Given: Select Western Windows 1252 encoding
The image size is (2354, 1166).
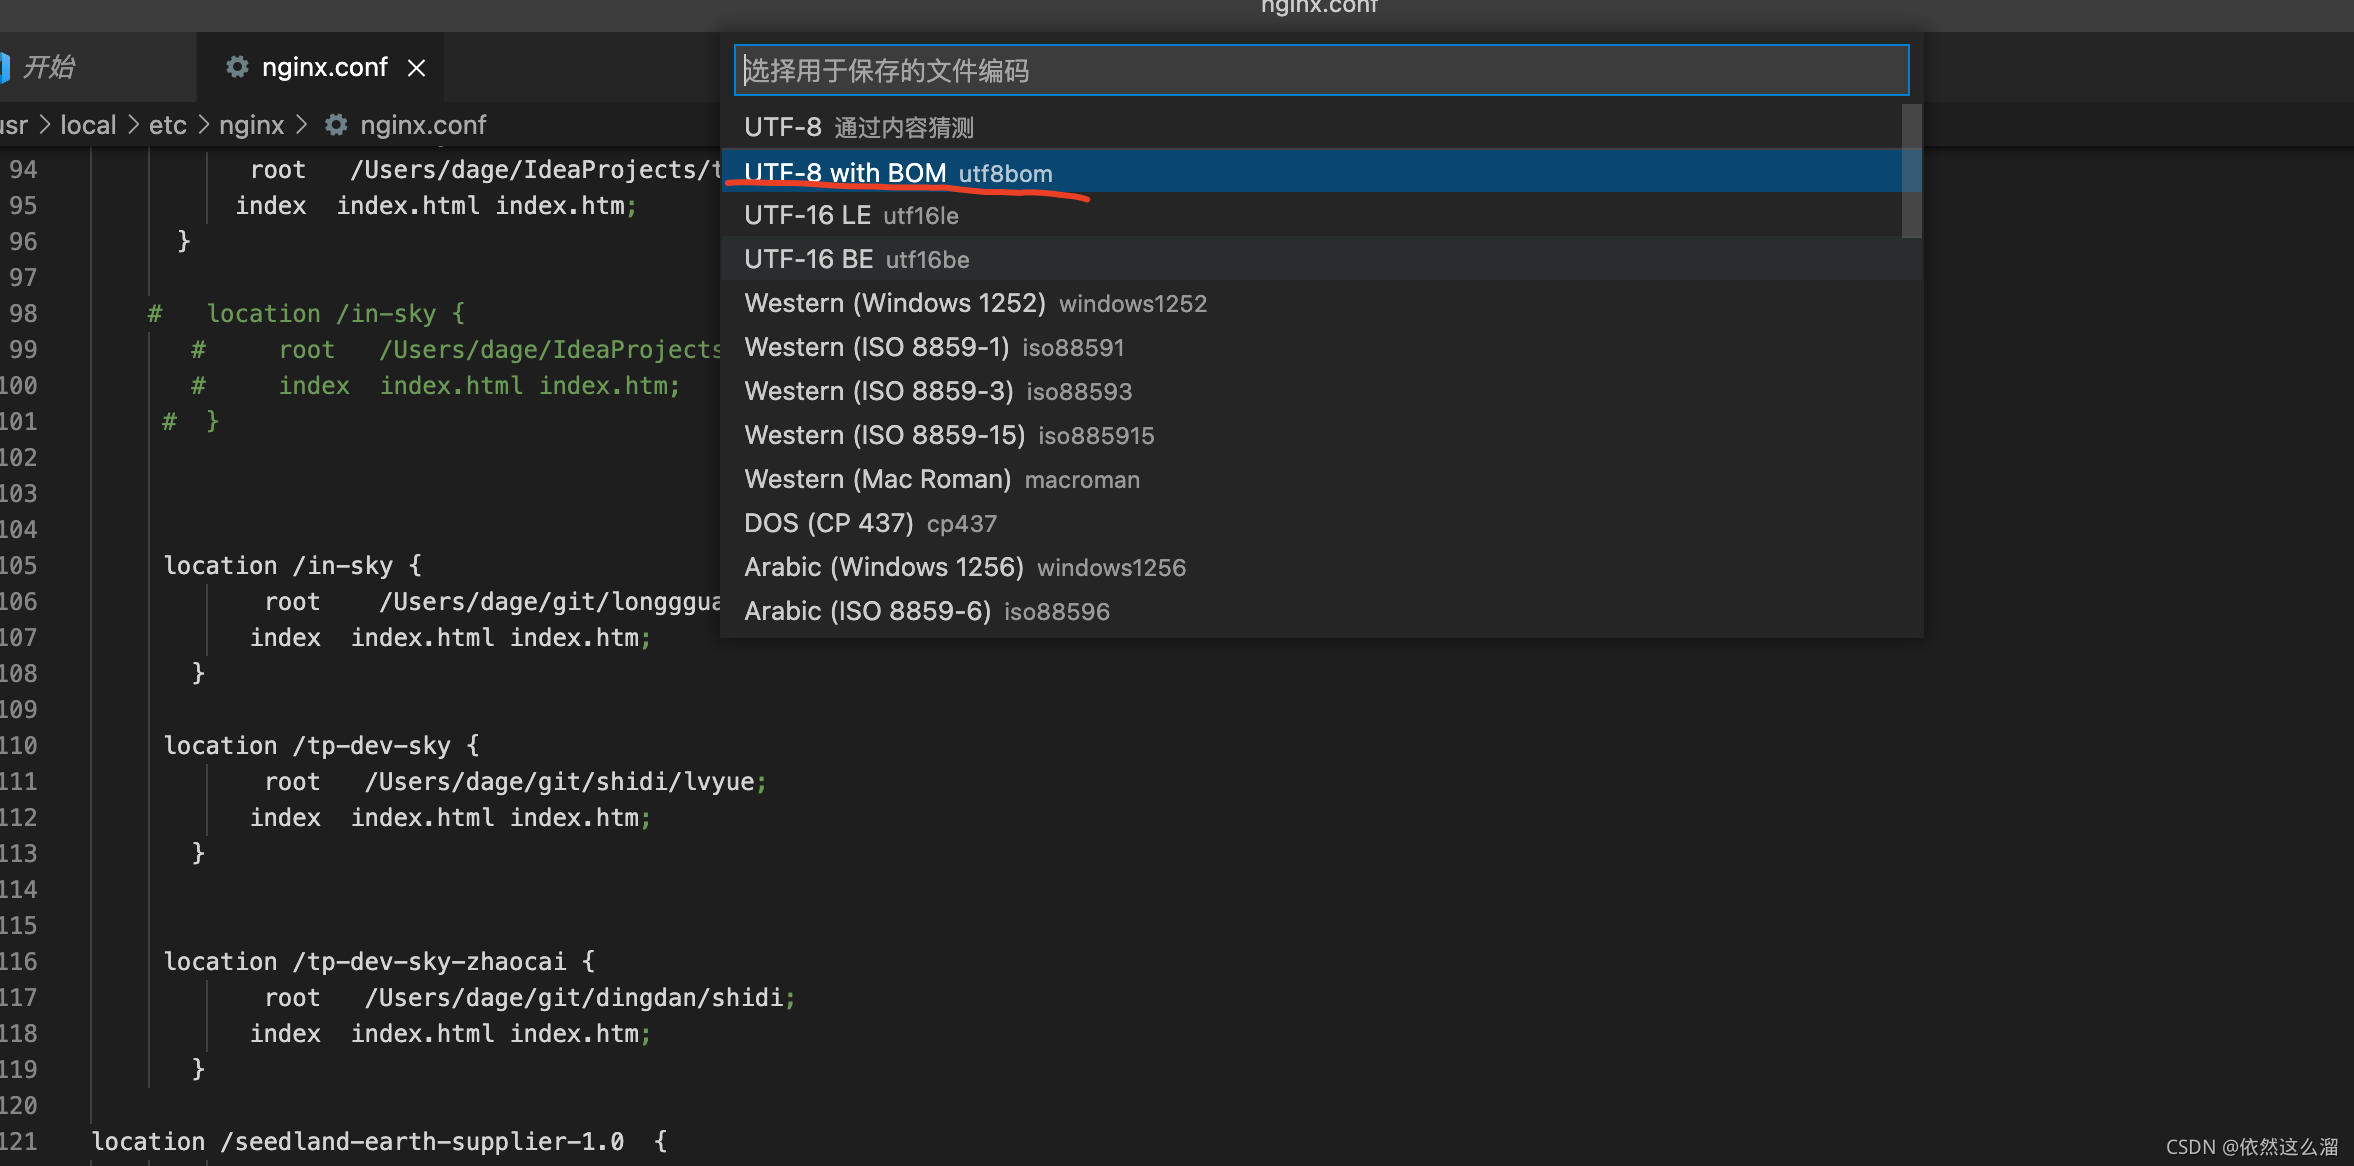Looking at the screenshot, I should click(975, 303).
